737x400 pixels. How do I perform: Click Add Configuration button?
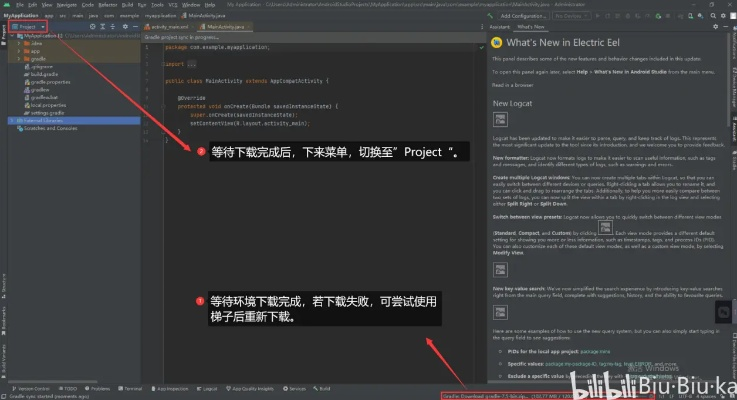(523, 16)
